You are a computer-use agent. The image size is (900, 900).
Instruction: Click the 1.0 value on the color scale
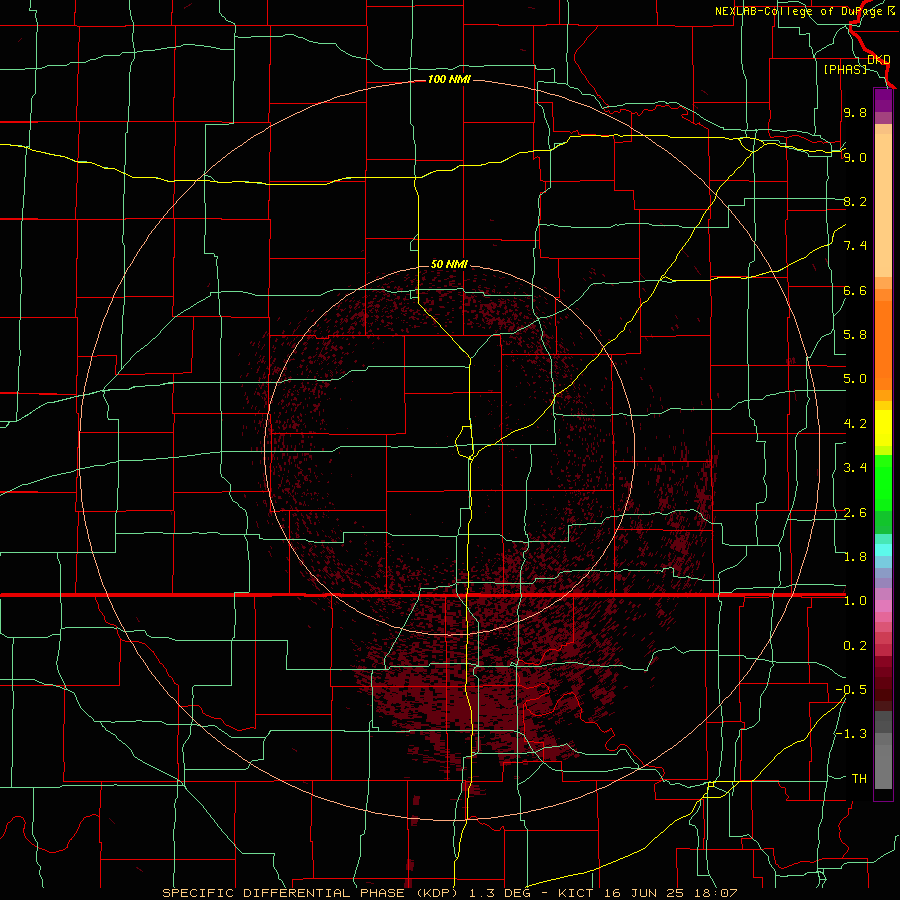click(855, 601)
